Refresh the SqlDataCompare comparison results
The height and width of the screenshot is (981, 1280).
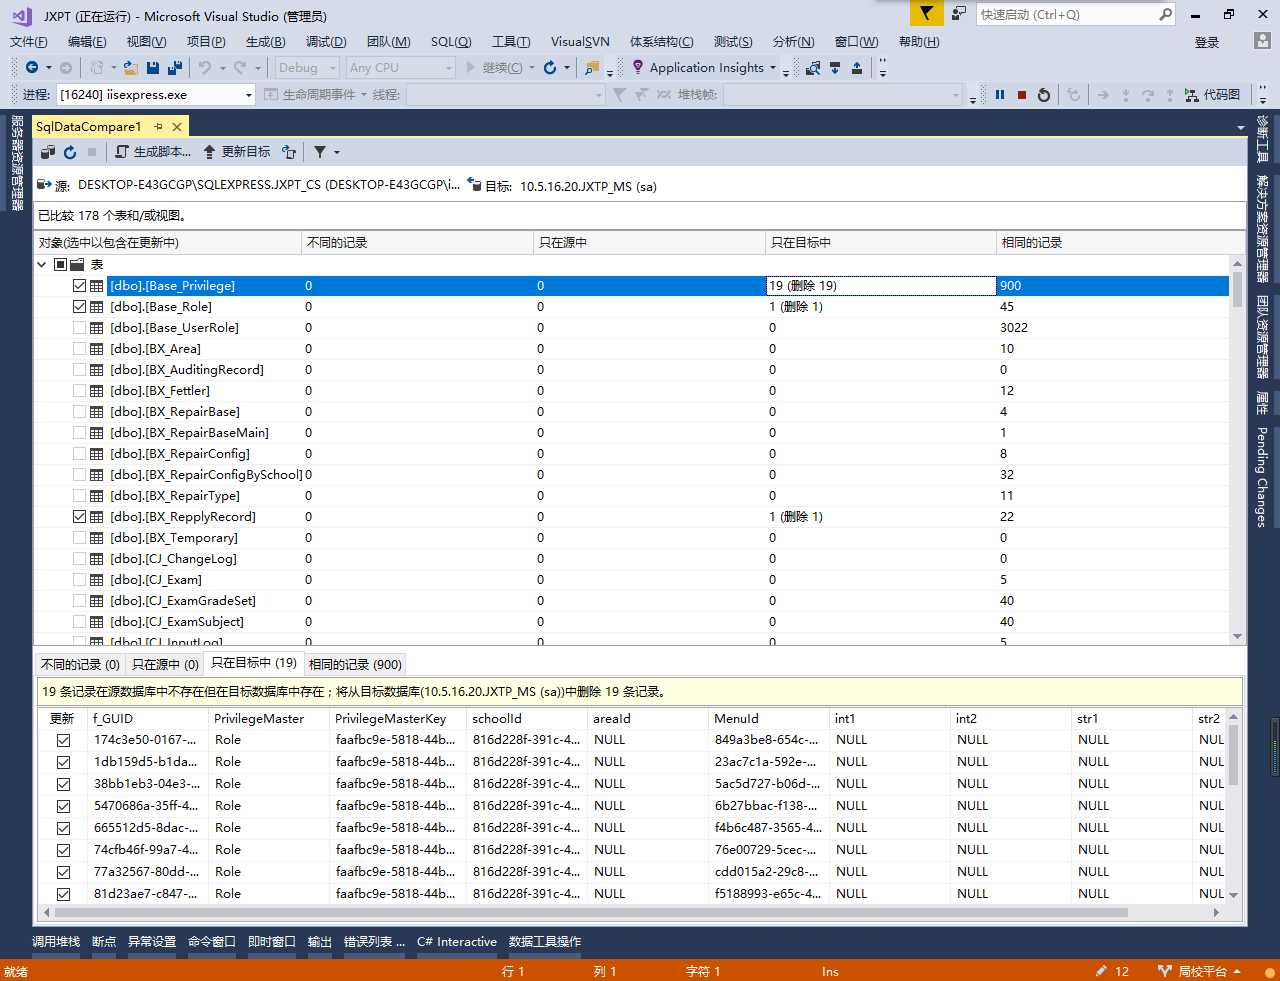pos(70,152)
